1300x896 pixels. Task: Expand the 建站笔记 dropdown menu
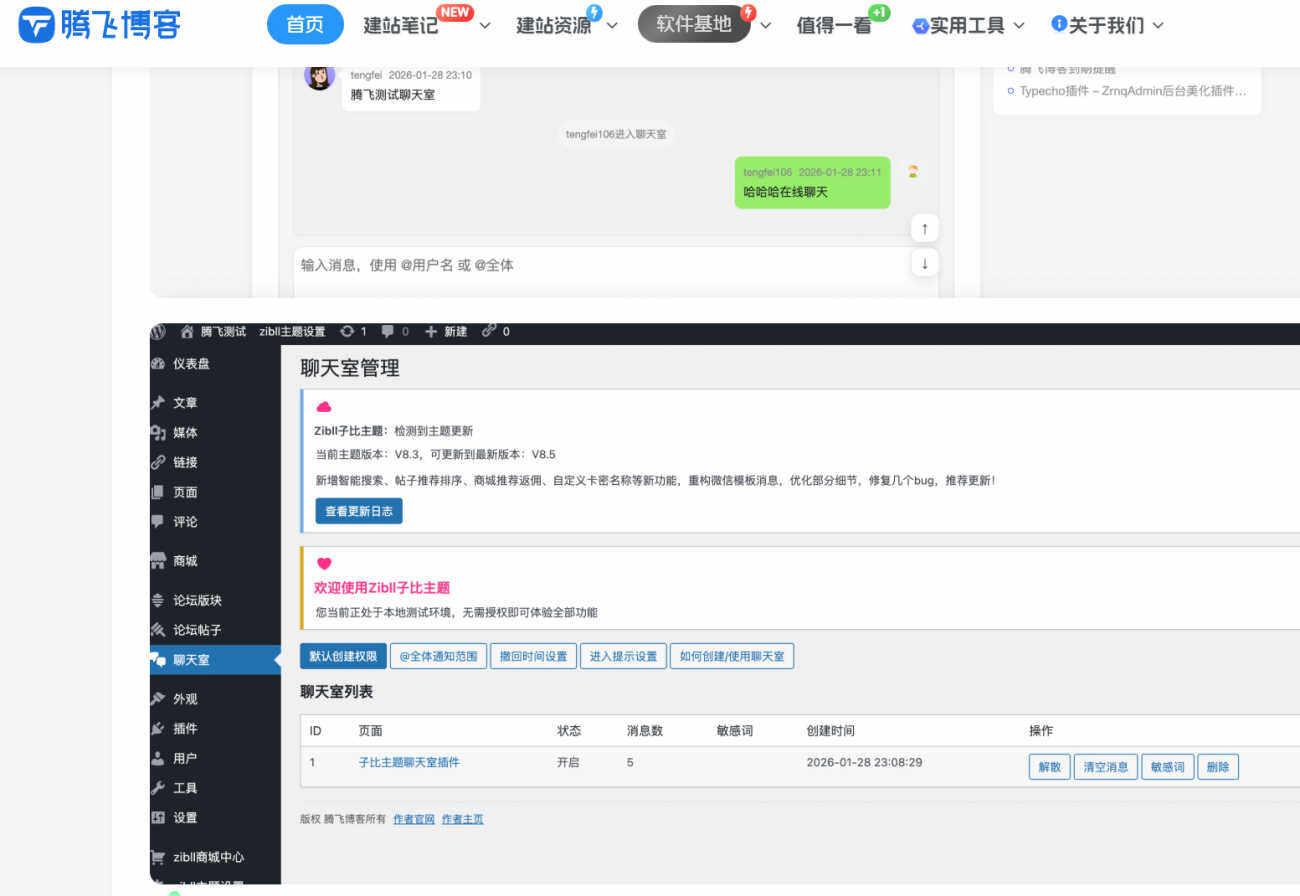click(x=484, y=26)
